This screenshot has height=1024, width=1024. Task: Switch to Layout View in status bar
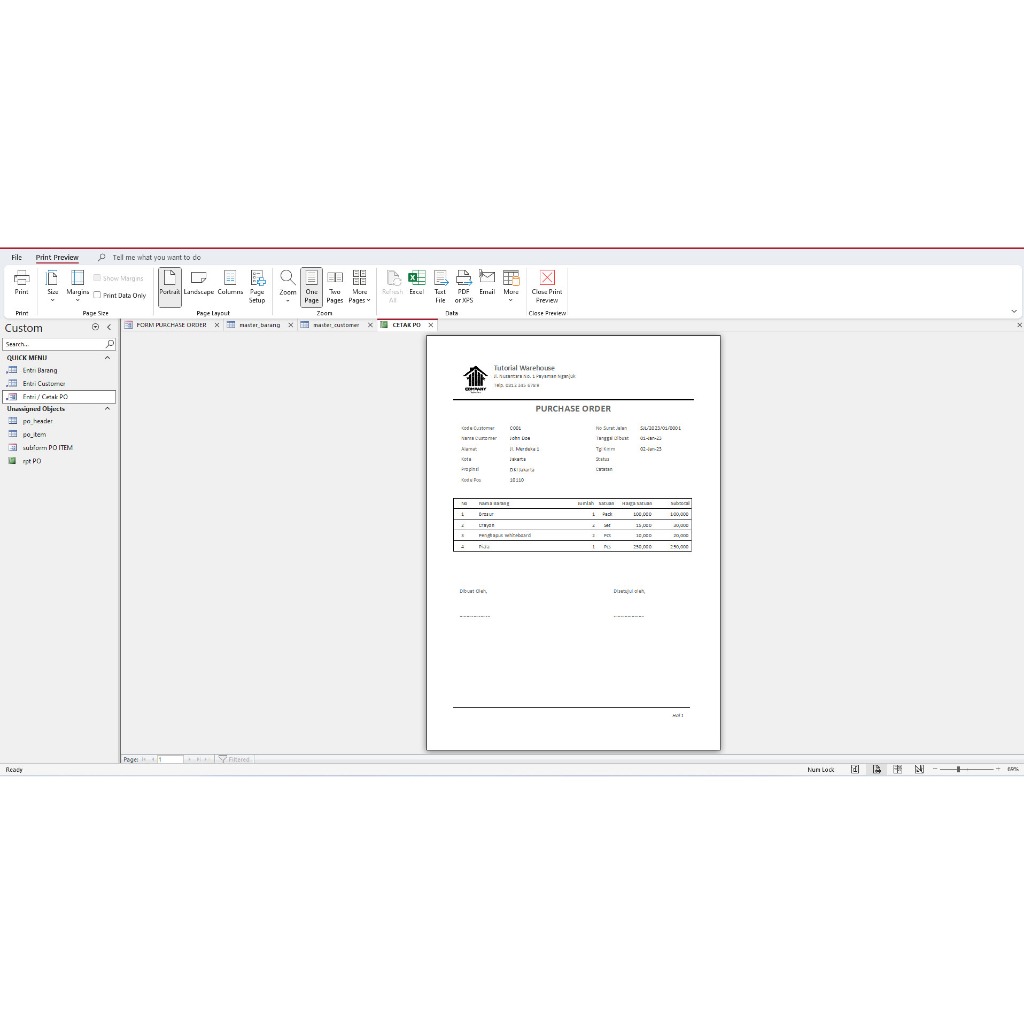click(898, 769)
